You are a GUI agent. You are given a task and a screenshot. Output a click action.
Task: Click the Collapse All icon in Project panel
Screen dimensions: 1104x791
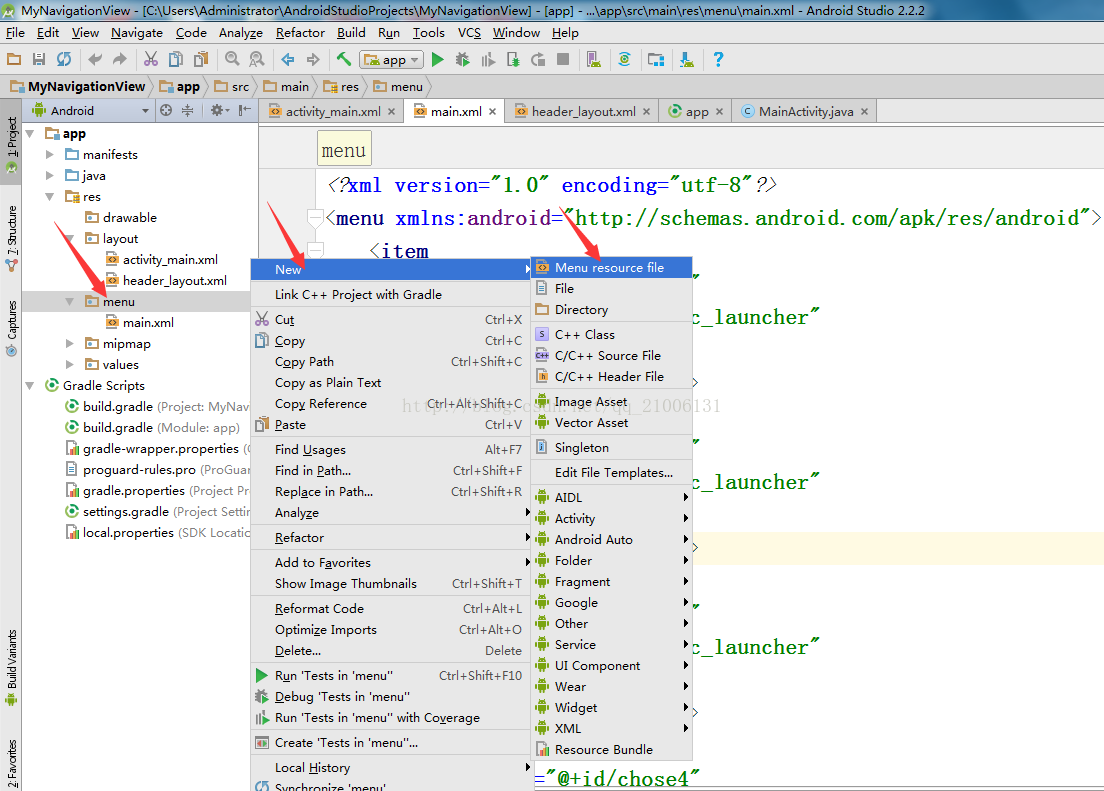(187, 110)
